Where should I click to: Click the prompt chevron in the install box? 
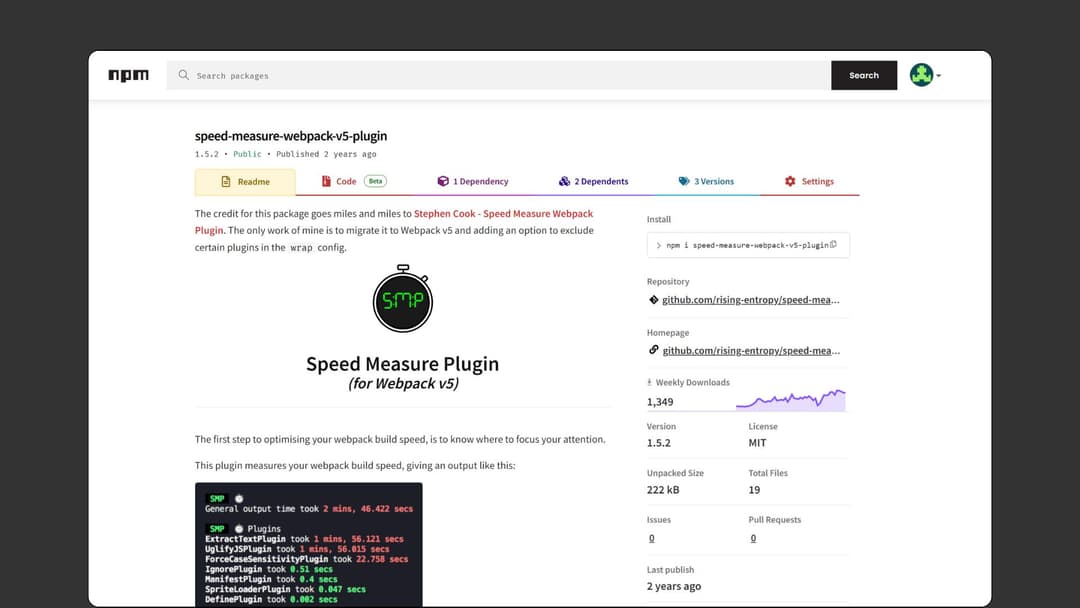[x=658, y=245]
